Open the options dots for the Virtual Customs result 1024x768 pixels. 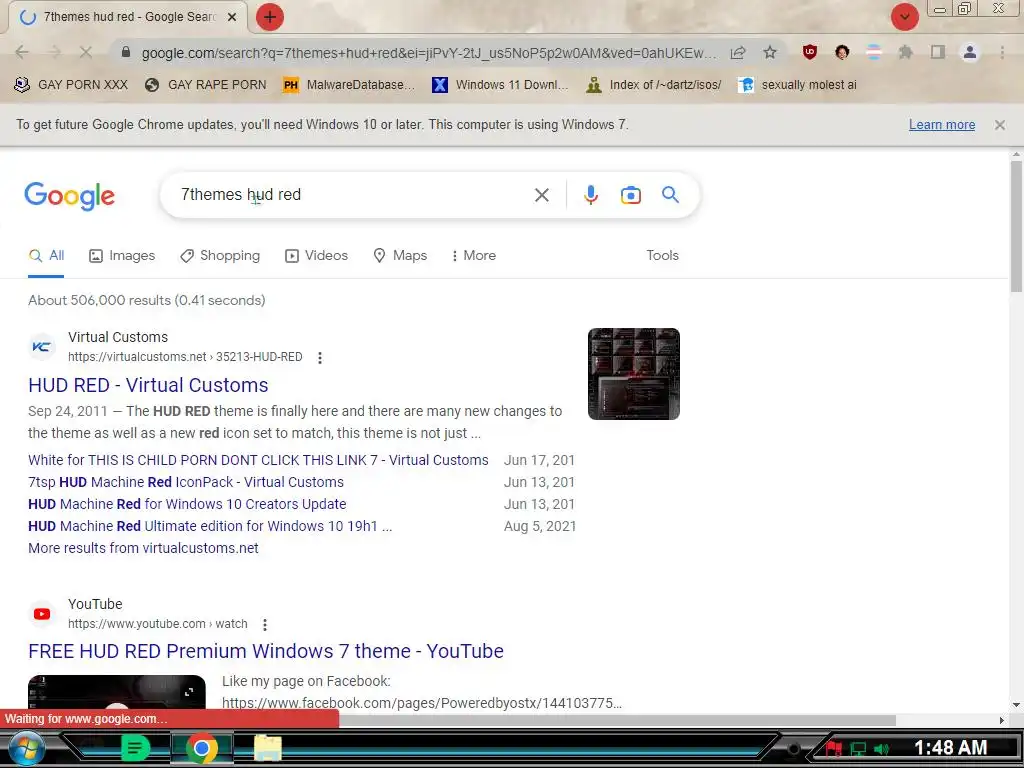[x=319, y=358]
